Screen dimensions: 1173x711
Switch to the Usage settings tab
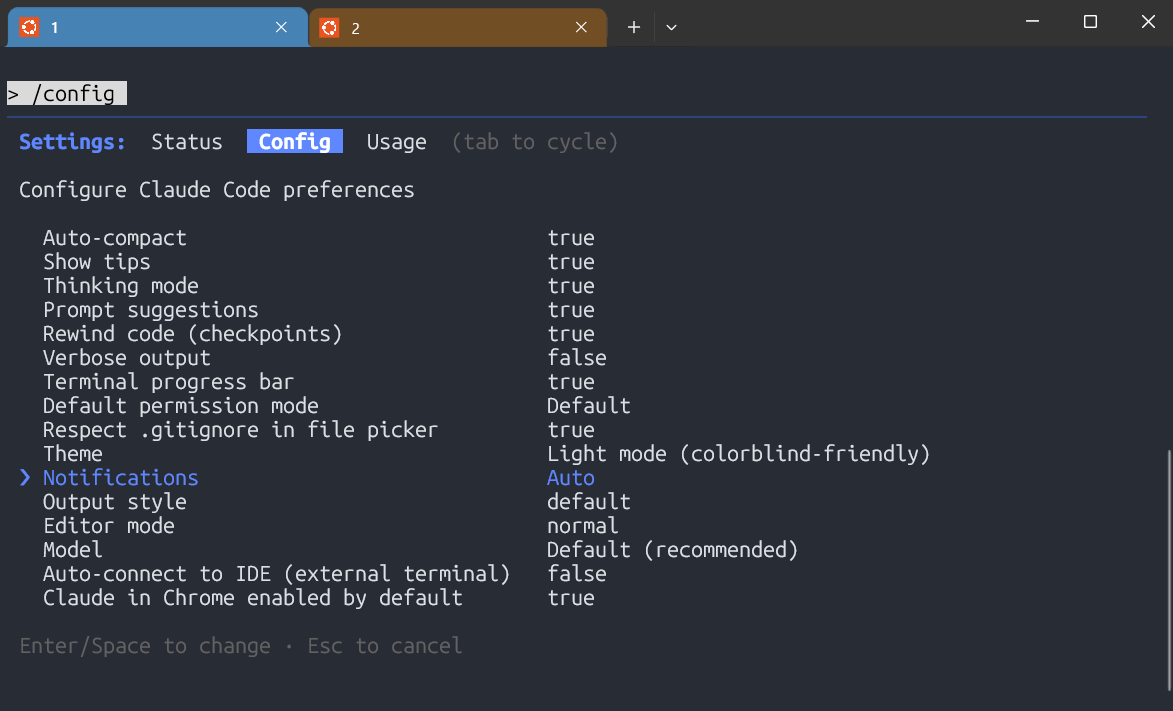click(396, 142)
